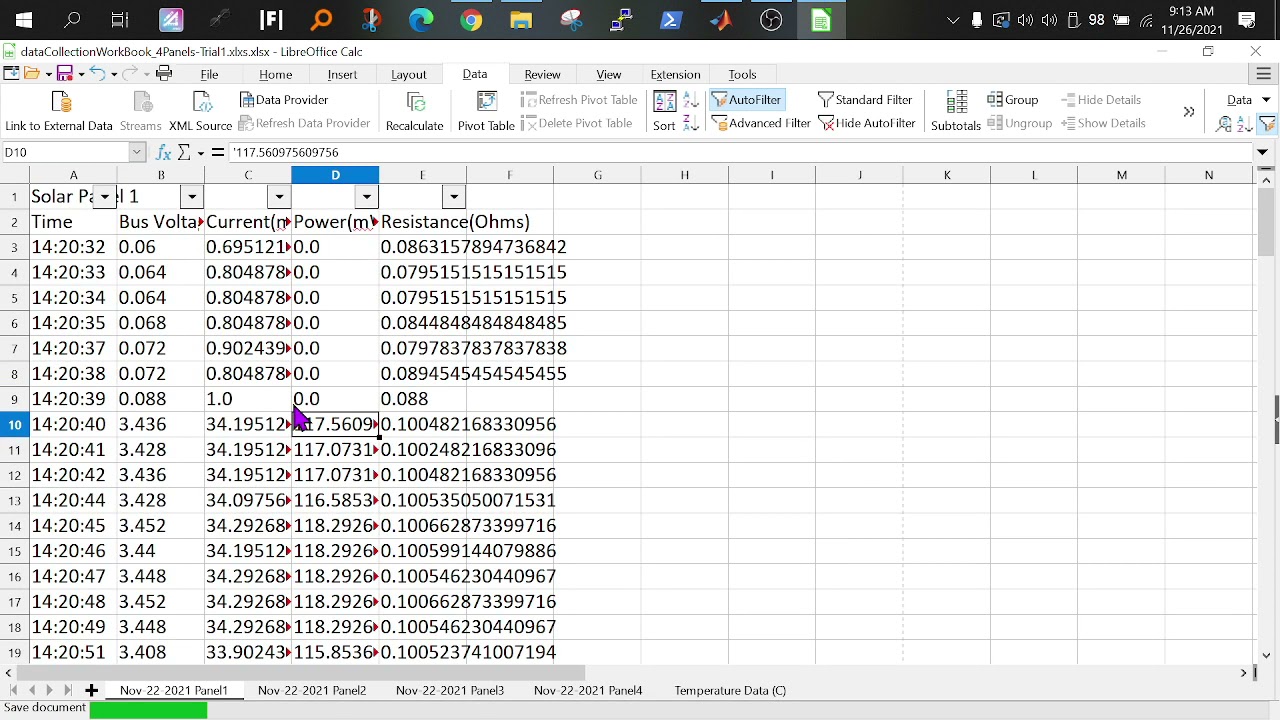The width and height of the screenshot is (1280, 720).
Task: Expand the formula bar with down arrow
Action: coord(1263,152)
